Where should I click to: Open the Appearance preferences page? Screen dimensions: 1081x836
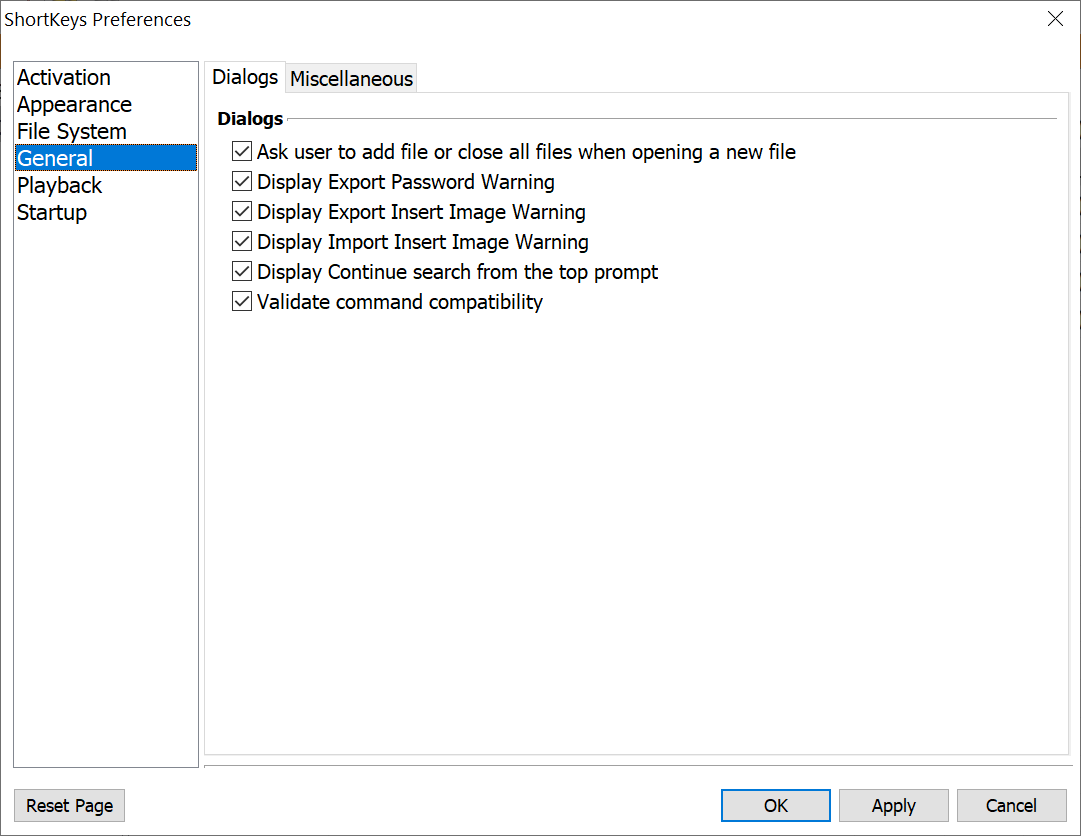(x=74, y=105)
